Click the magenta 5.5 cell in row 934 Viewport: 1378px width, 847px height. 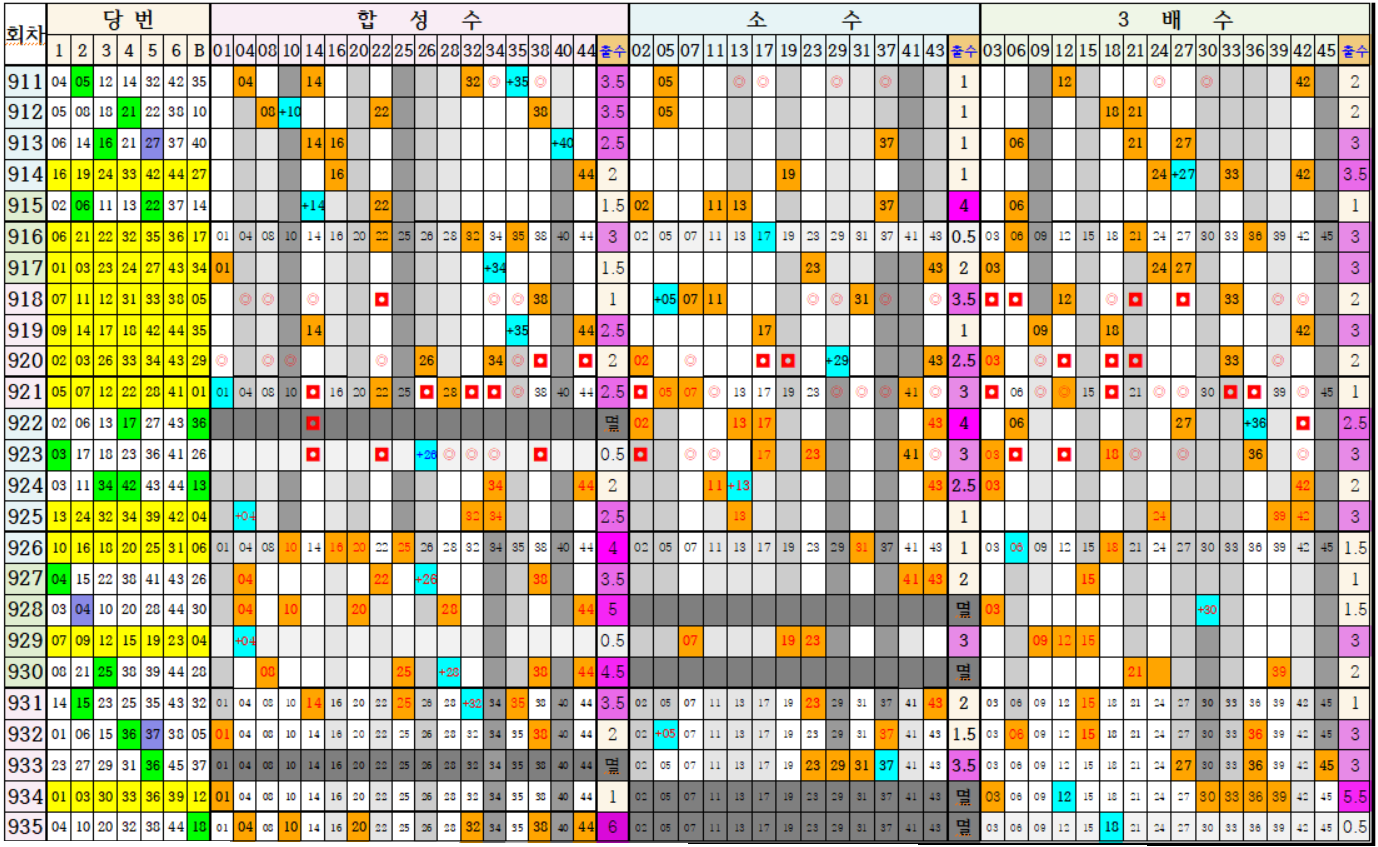pyautogui.click(x=1355, y=796)
